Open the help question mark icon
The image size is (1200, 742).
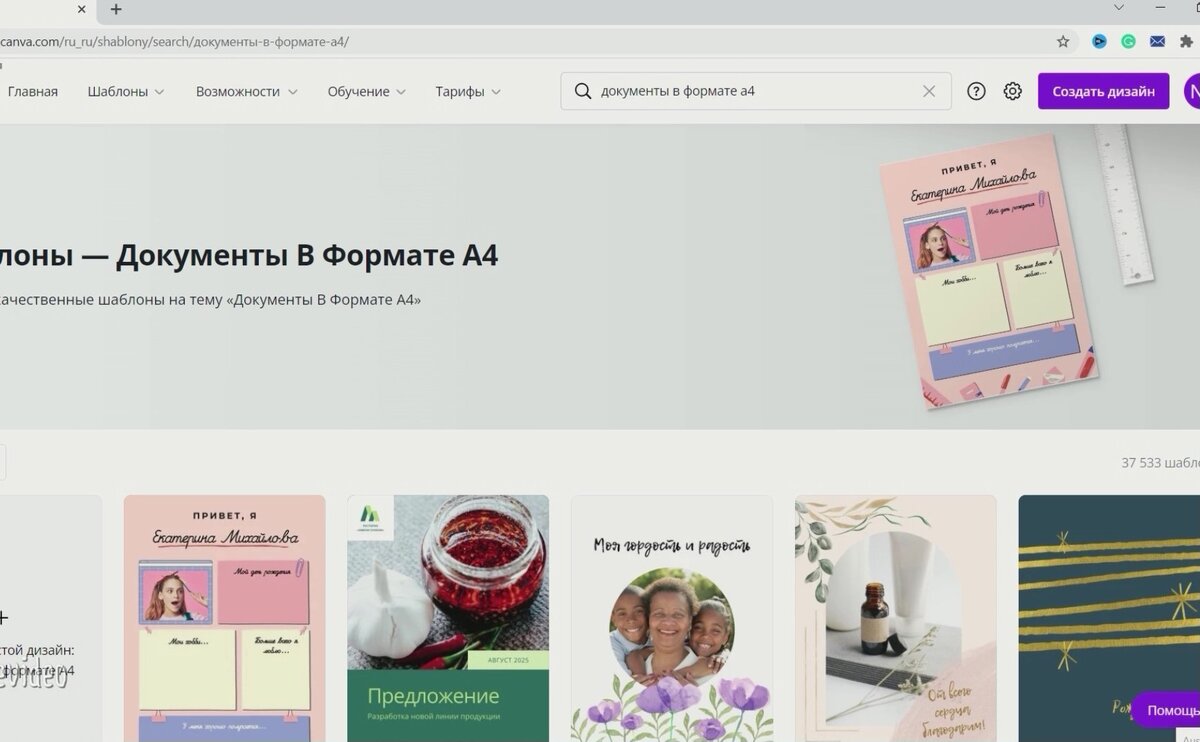pyautogui.click(x=976, y=91)
